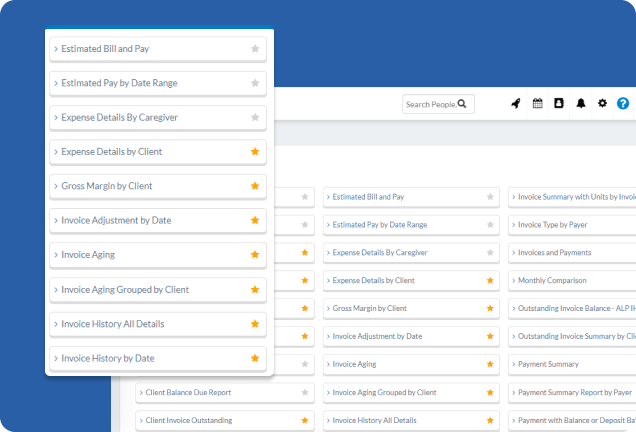Star Estimated Pay by Date Range in background list
The image size is (636, 432).
490,225
